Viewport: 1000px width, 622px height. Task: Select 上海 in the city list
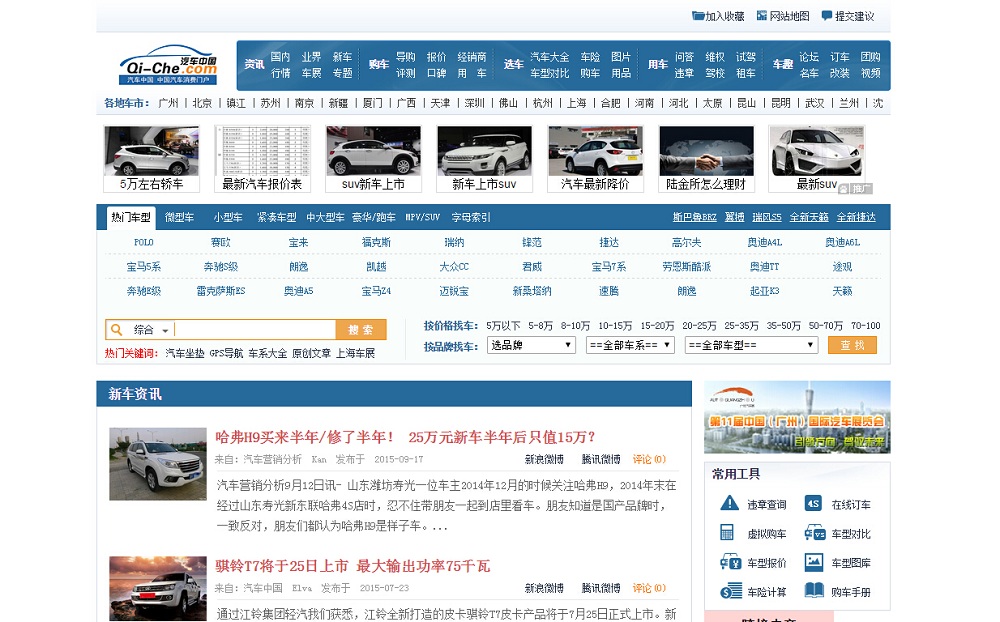[x=577, y=103]
